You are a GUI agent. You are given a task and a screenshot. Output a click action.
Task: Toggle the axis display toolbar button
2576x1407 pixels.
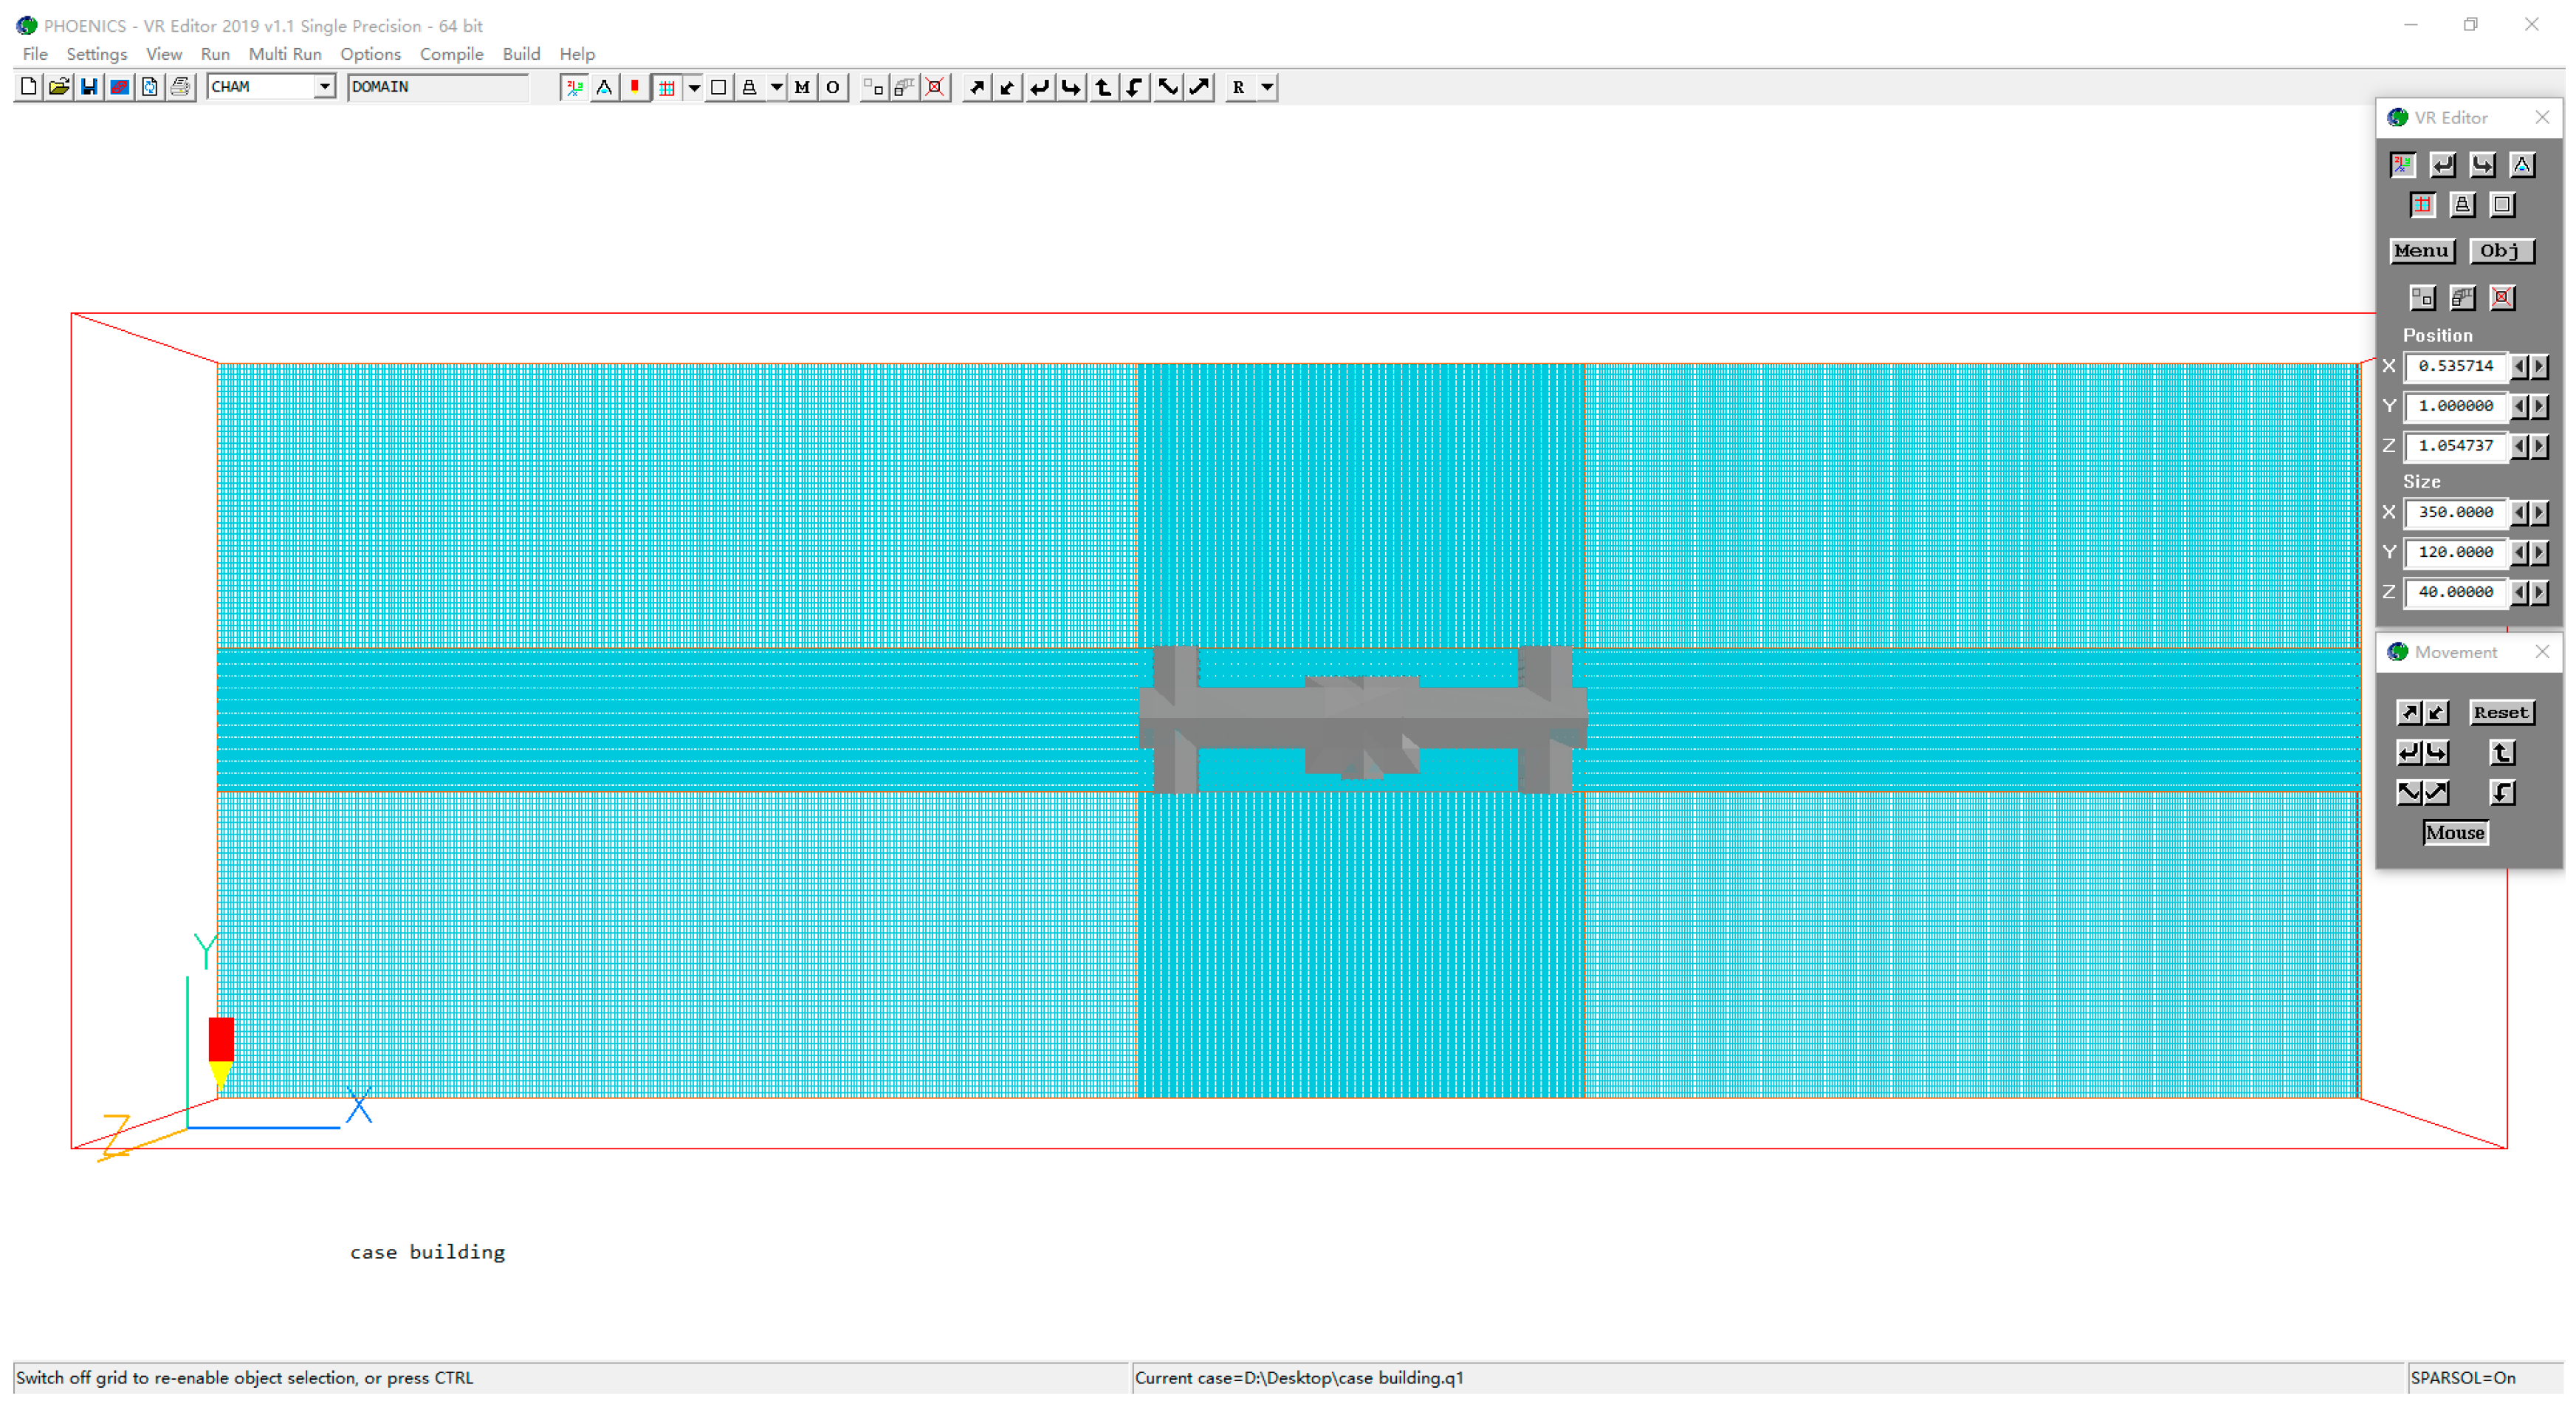pos(574,87)
